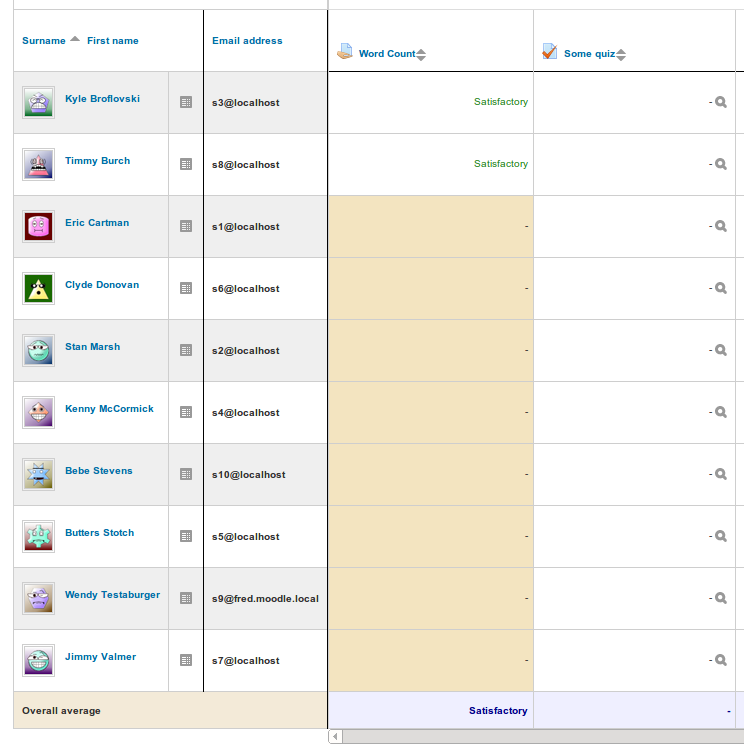This screenshot has width=744, height=753.
Task: Open grade report icon for Kyle Broflovski
Action: tap(186, 102)
